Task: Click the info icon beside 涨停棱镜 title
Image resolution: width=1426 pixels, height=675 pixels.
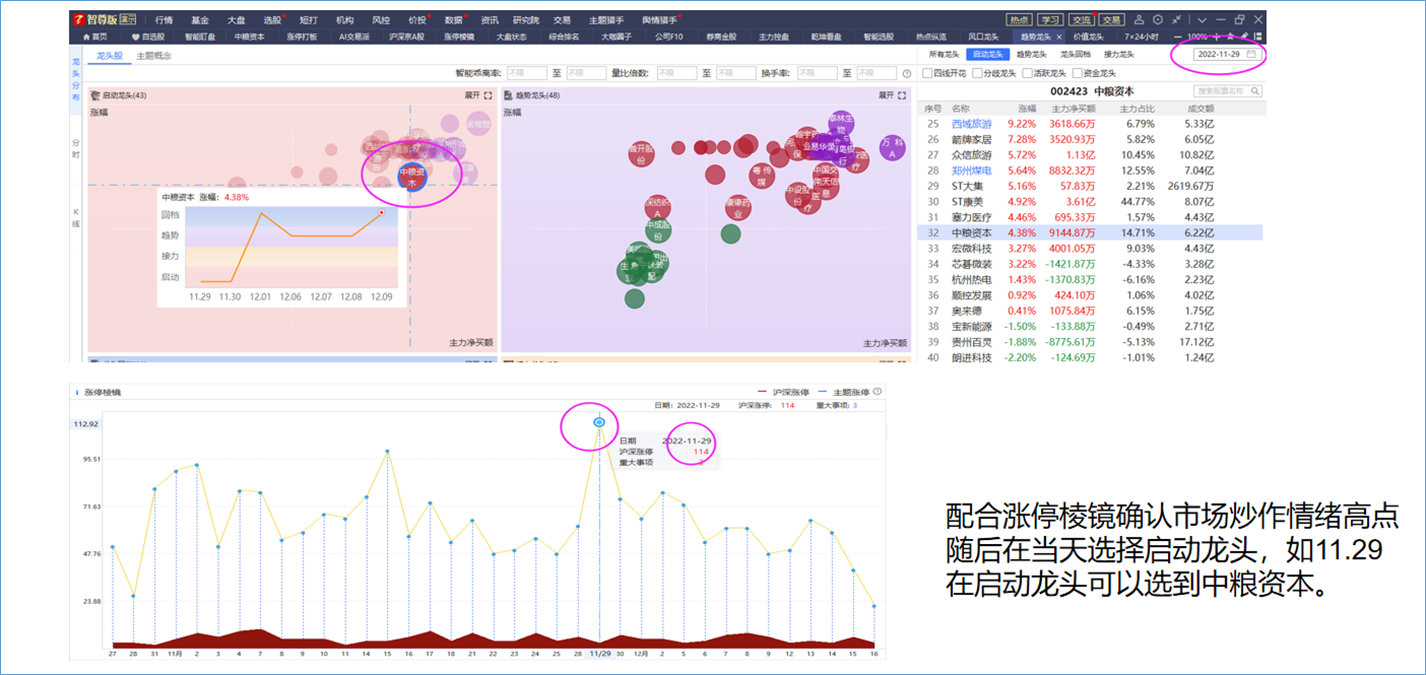Action: [77, 392]
